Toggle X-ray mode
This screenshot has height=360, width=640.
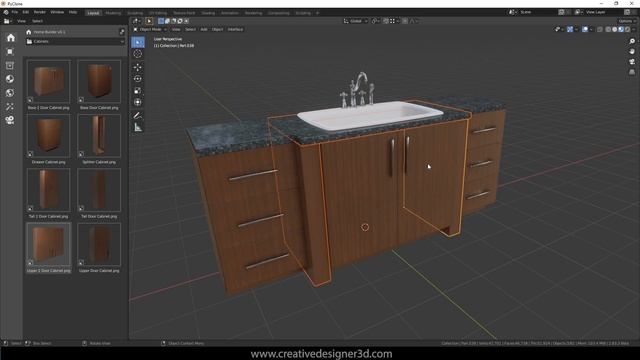600,29
